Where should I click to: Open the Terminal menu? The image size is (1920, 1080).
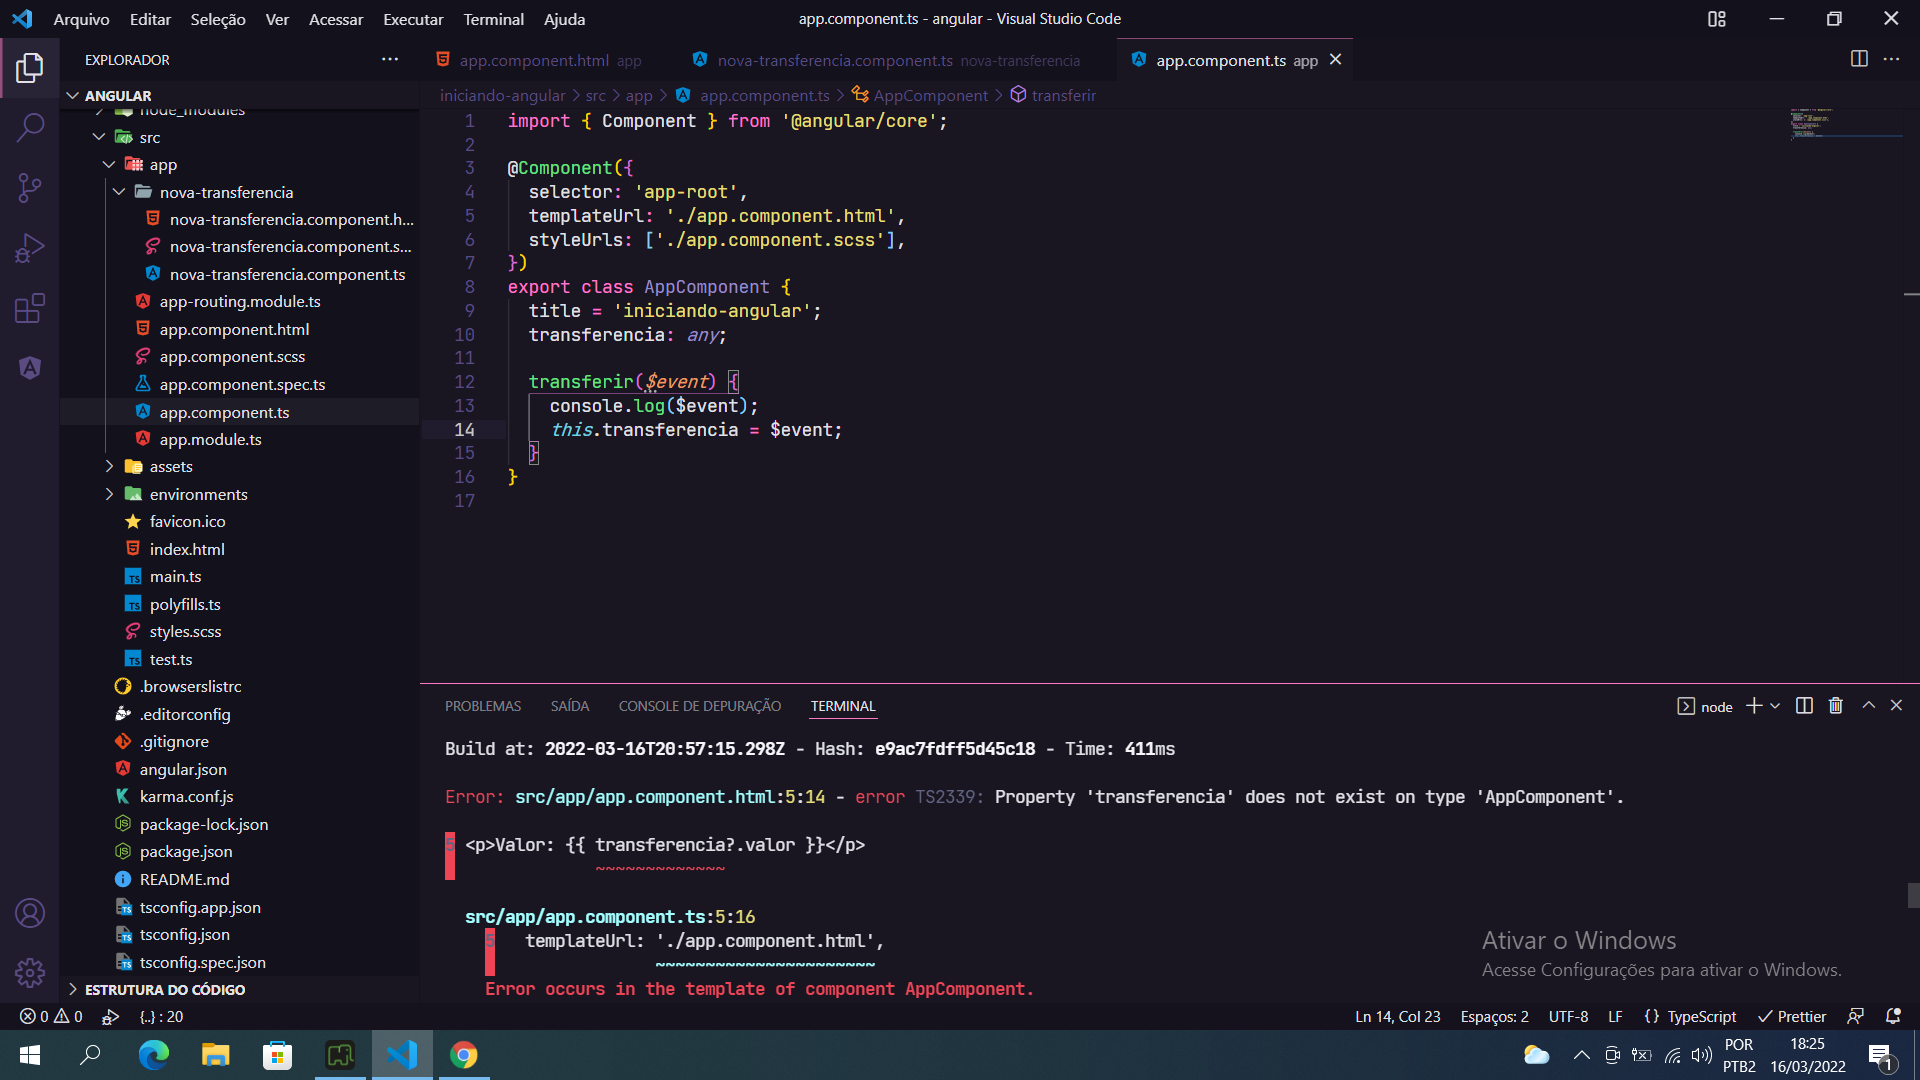coord(494,19)
